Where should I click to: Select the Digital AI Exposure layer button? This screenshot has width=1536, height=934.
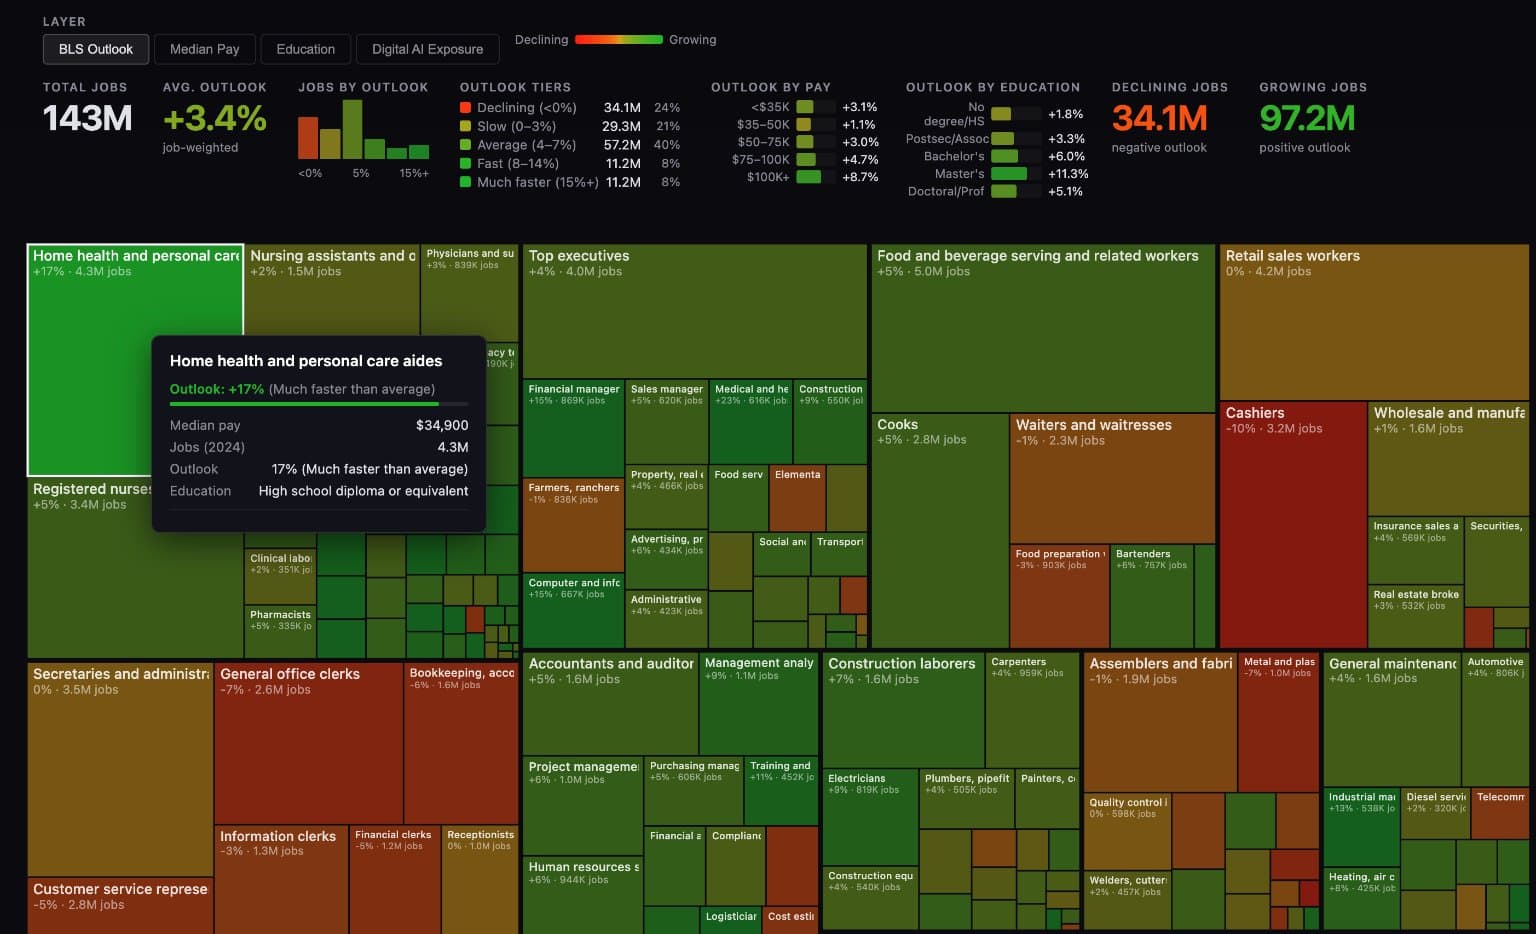[x=427, y=48]
